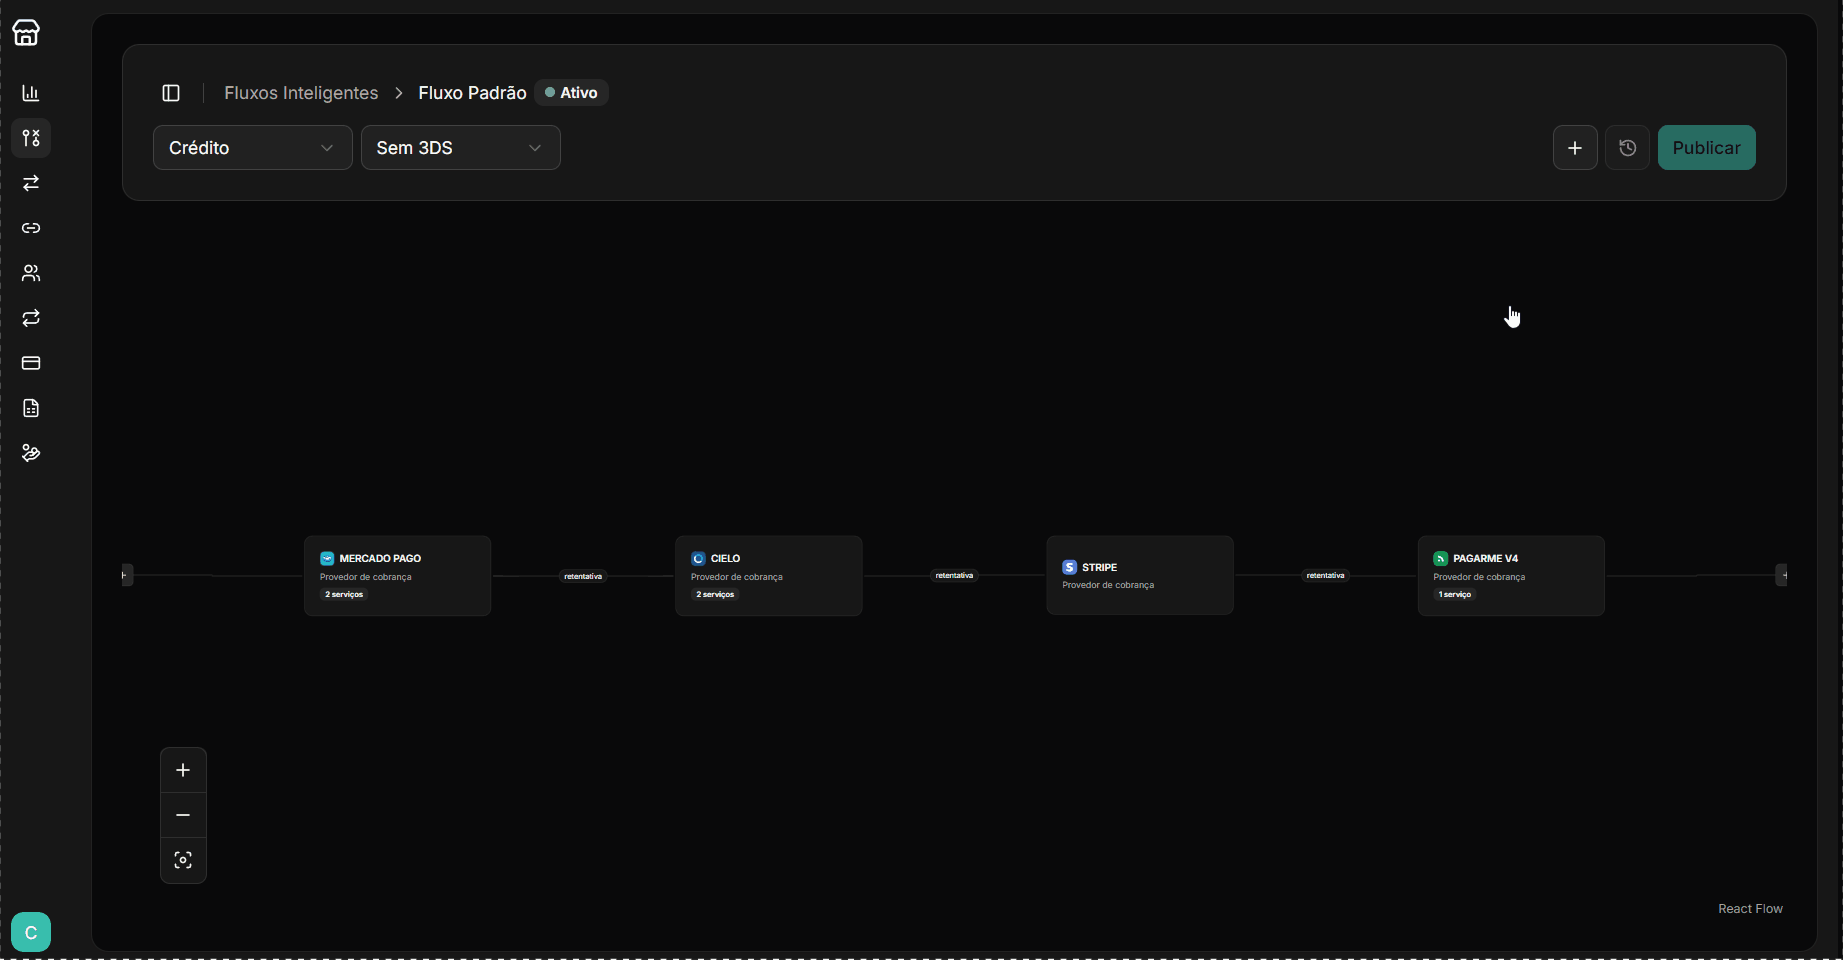Select the Stripe provider node
The image size is (1843, 960).
tap(1140, 575)
